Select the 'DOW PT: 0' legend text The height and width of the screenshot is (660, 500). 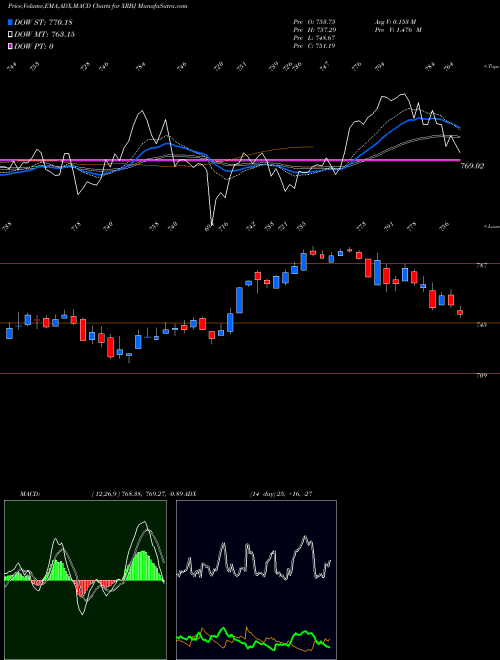pyautogui.click(x=34, y=46)
